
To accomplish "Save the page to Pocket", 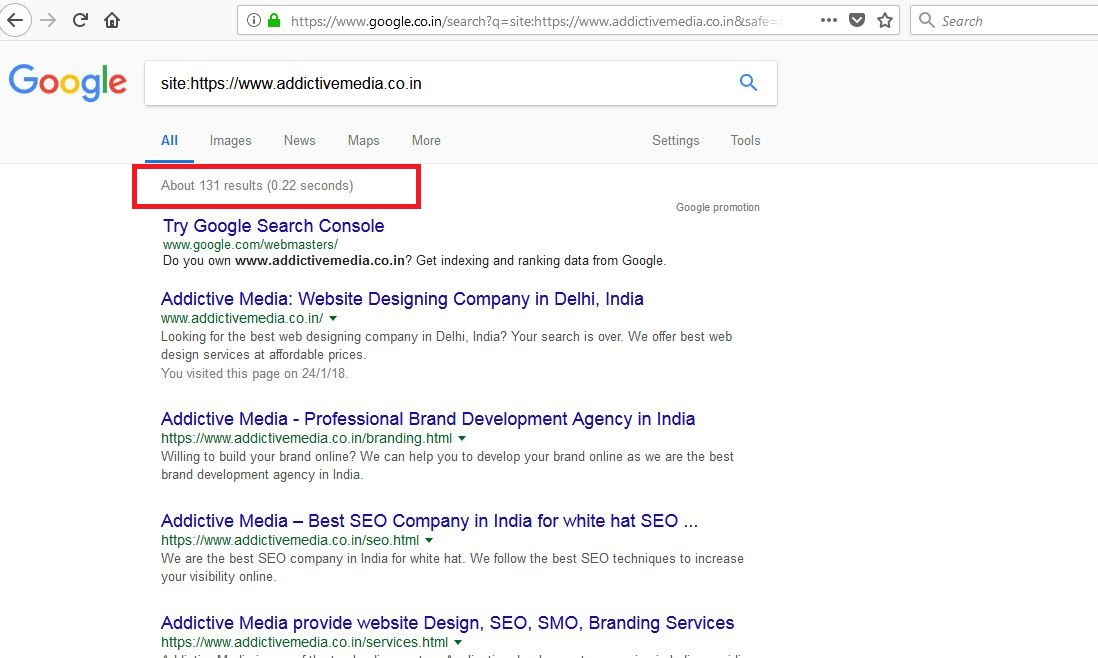I will click(x=857, y=20).
